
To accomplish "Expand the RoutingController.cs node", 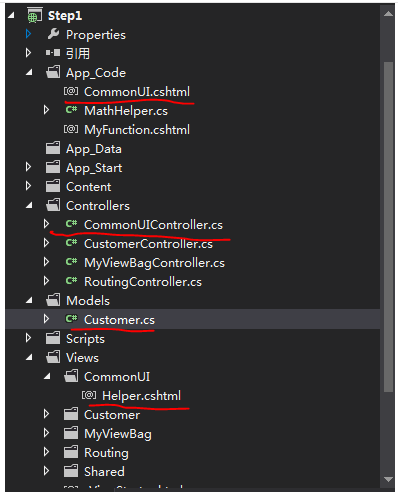I will (x=46, y=281).
